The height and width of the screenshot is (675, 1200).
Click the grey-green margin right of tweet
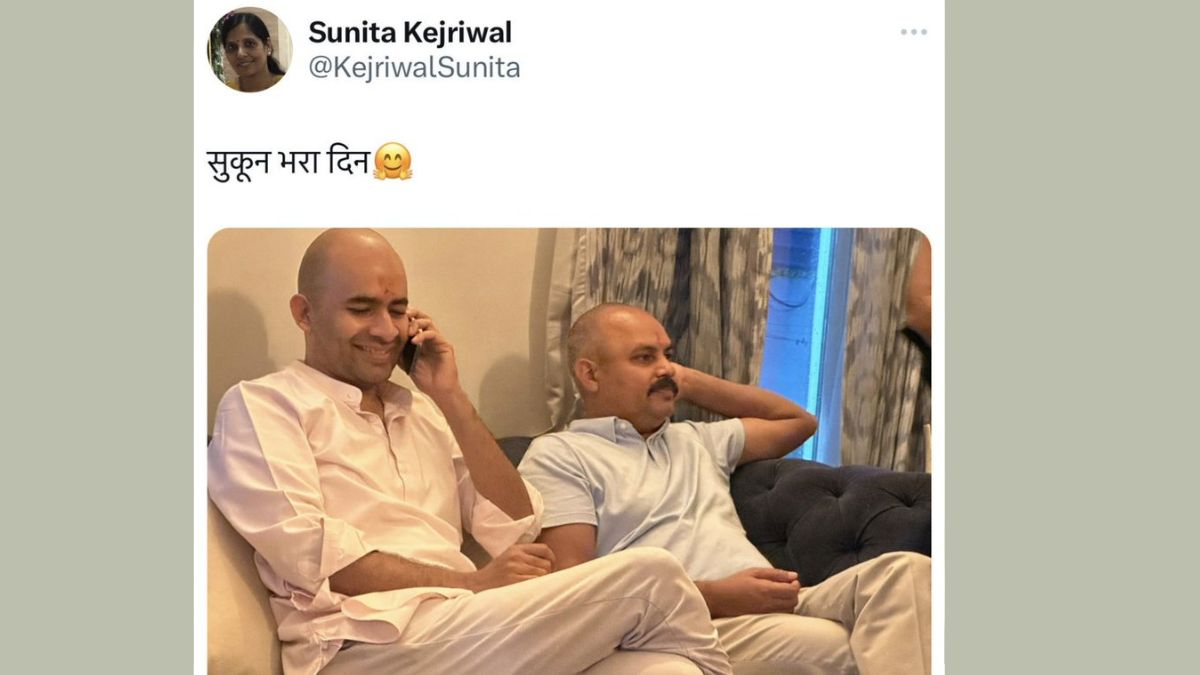pos(1072,337)
